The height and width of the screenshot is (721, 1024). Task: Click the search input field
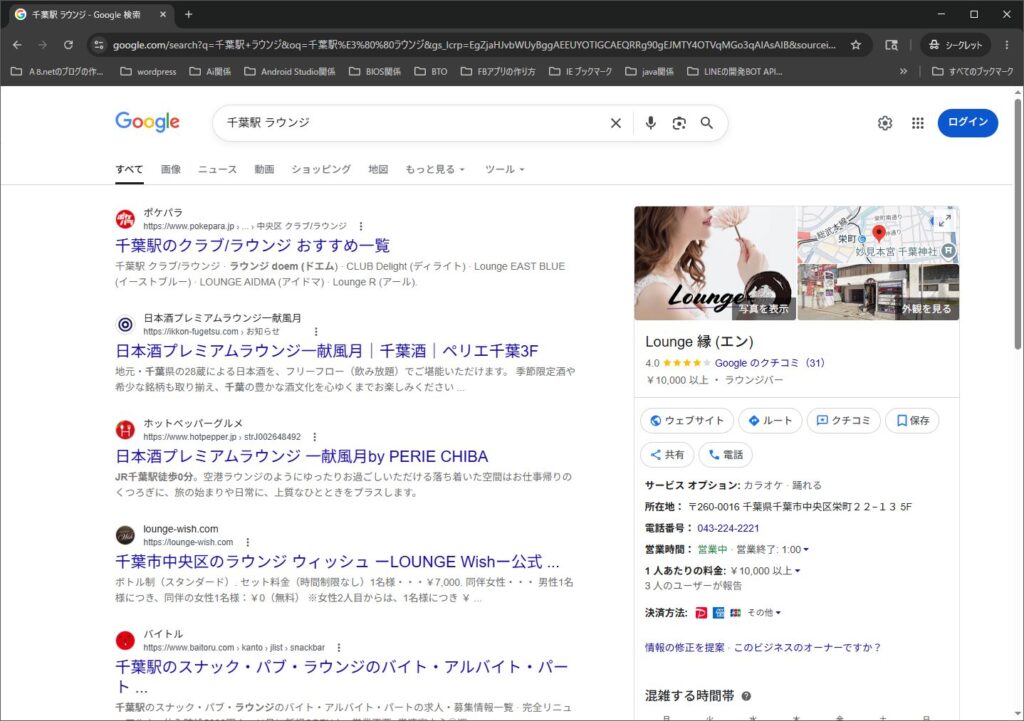(x=411, y=123)
